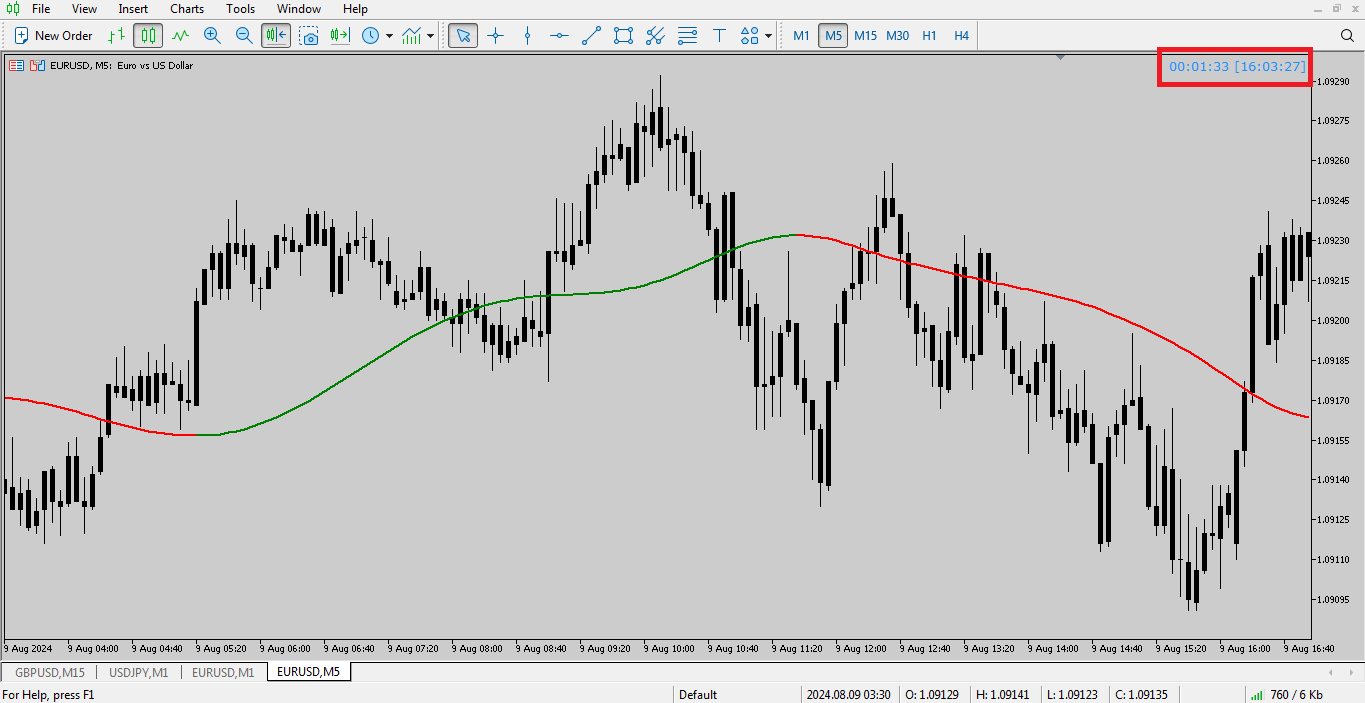Set timeframe to H1
Image resolution: width=1365 pixels, height=703 pixels.
(929, 36)
